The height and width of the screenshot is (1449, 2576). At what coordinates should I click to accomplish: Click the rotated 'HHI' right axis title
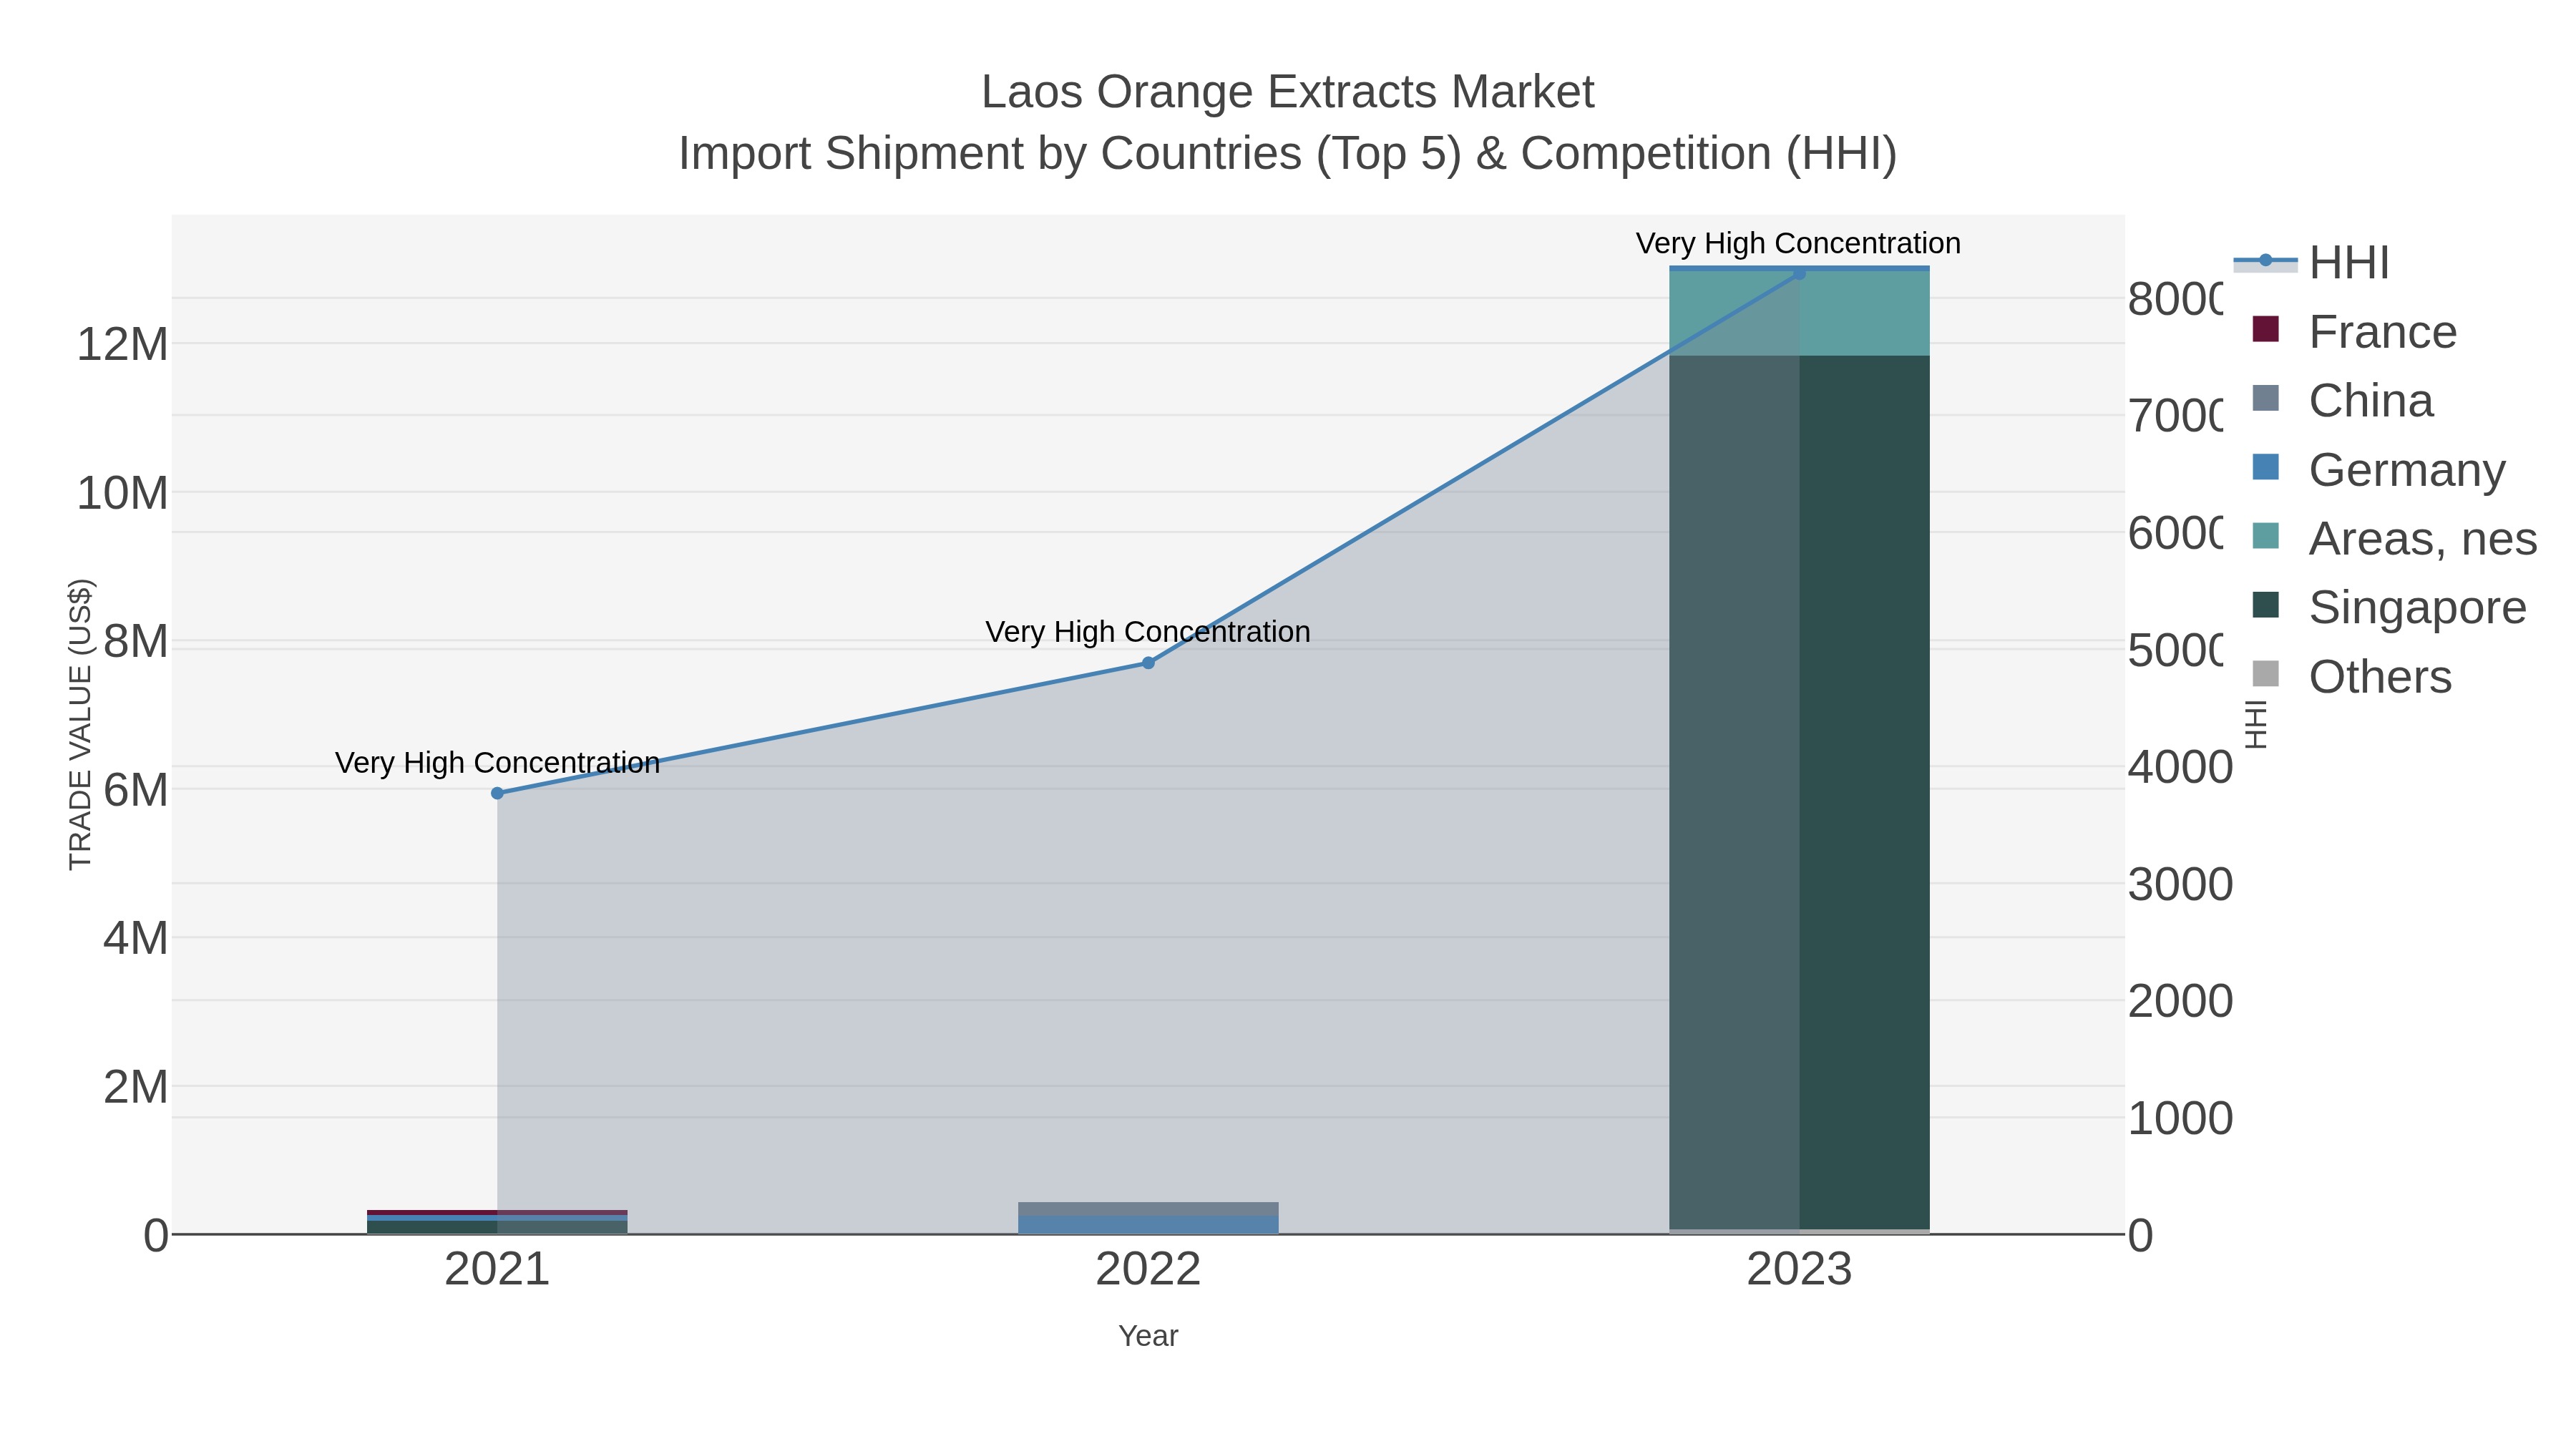point(2256,724)
